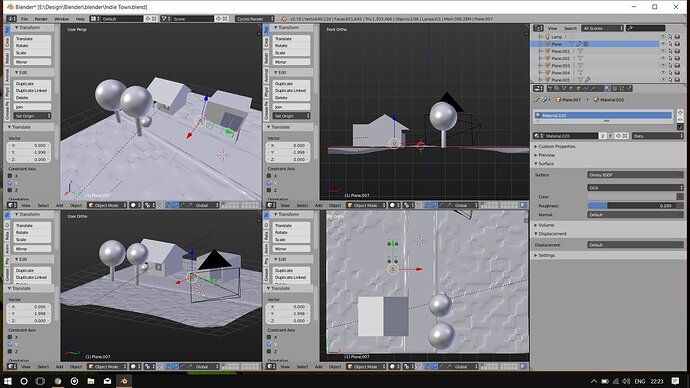Screen dimensions: 690x388
Task: Open the Properties editor type selector
Action: (x=538, y=88)
